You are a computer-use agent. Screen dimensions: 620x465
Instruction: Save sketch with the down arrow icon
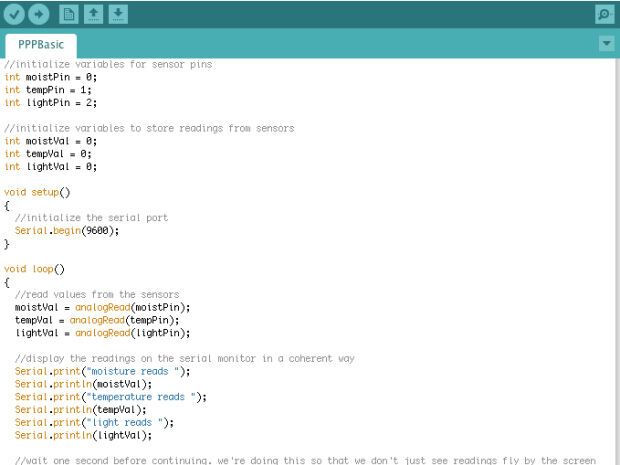click(118, 14)
